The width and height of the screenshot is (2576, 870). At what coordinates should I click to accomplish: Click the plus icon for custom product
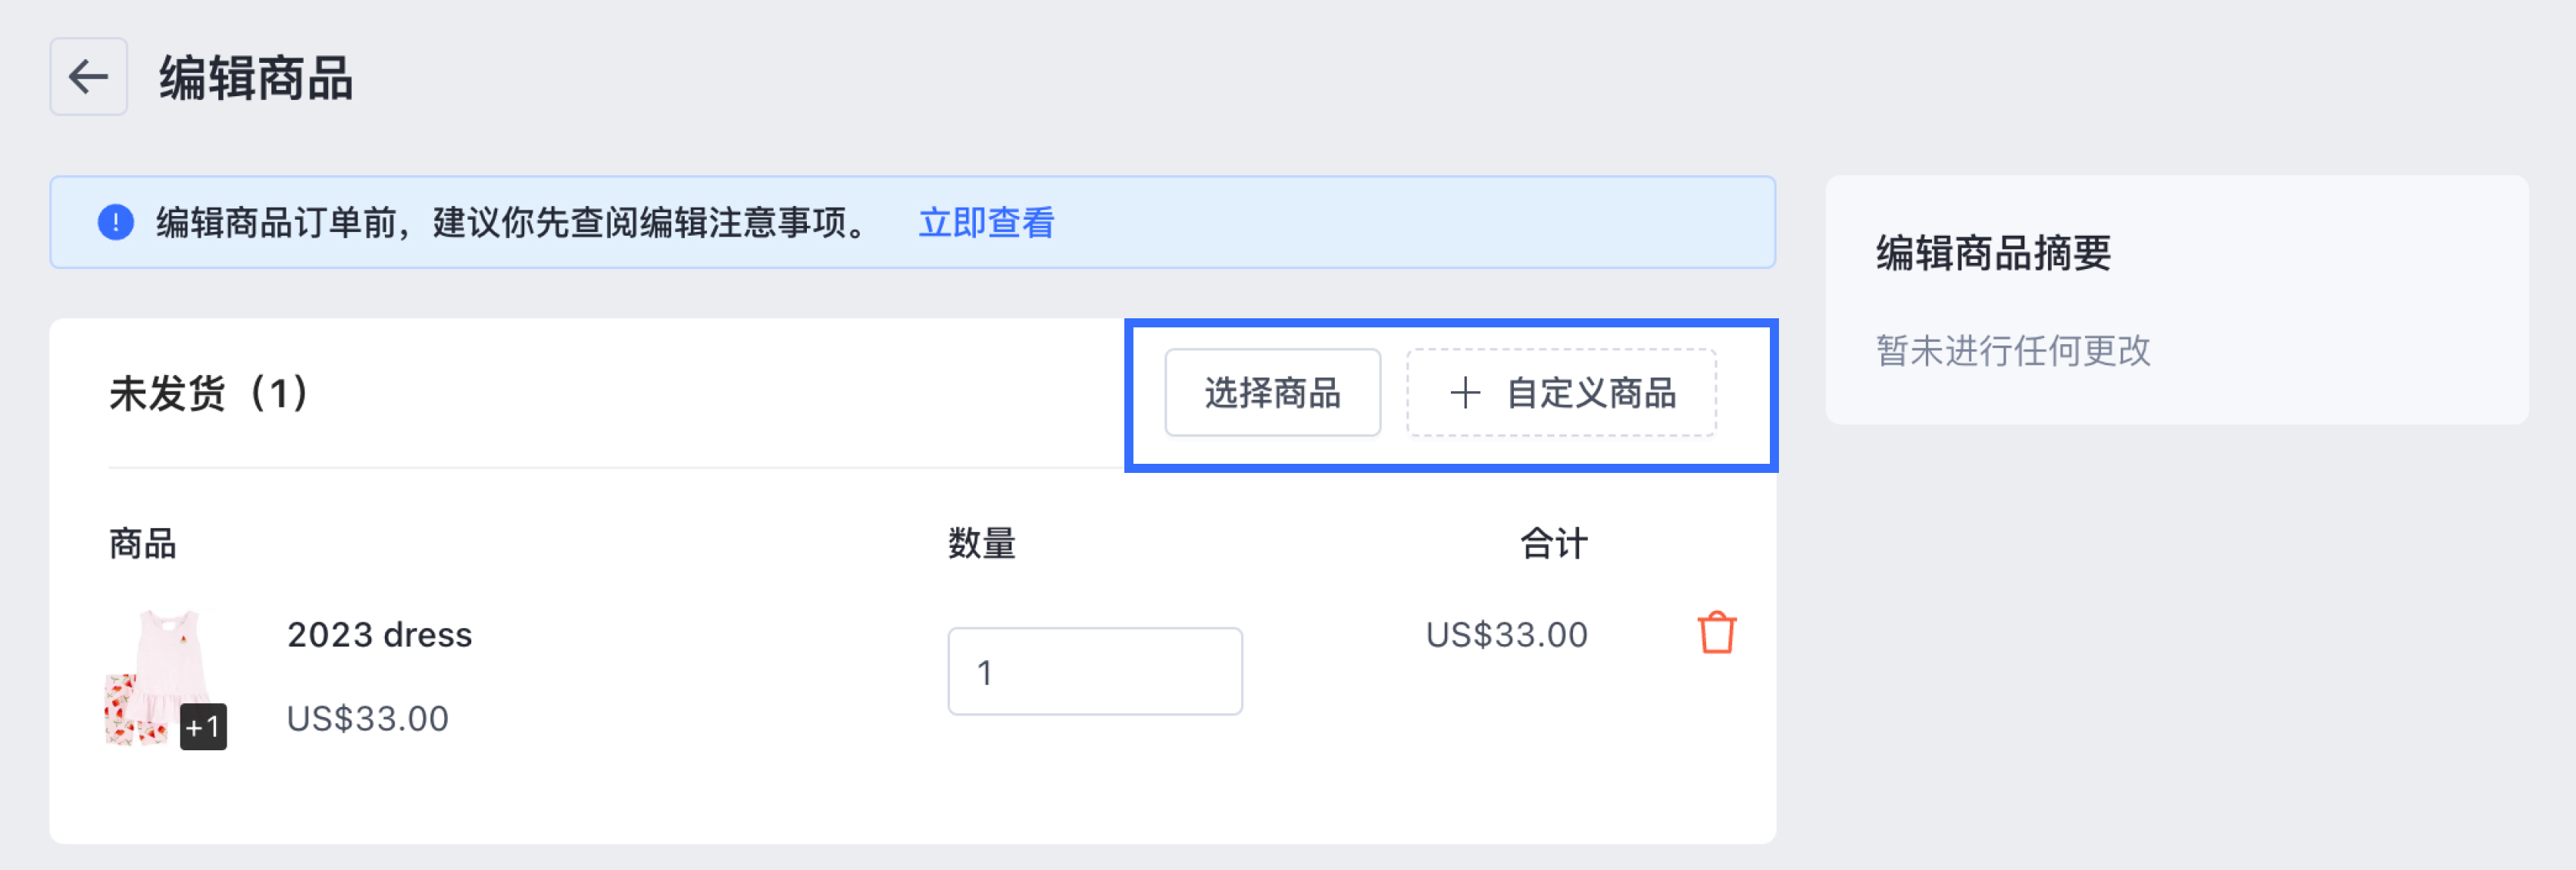(1465, 393)
